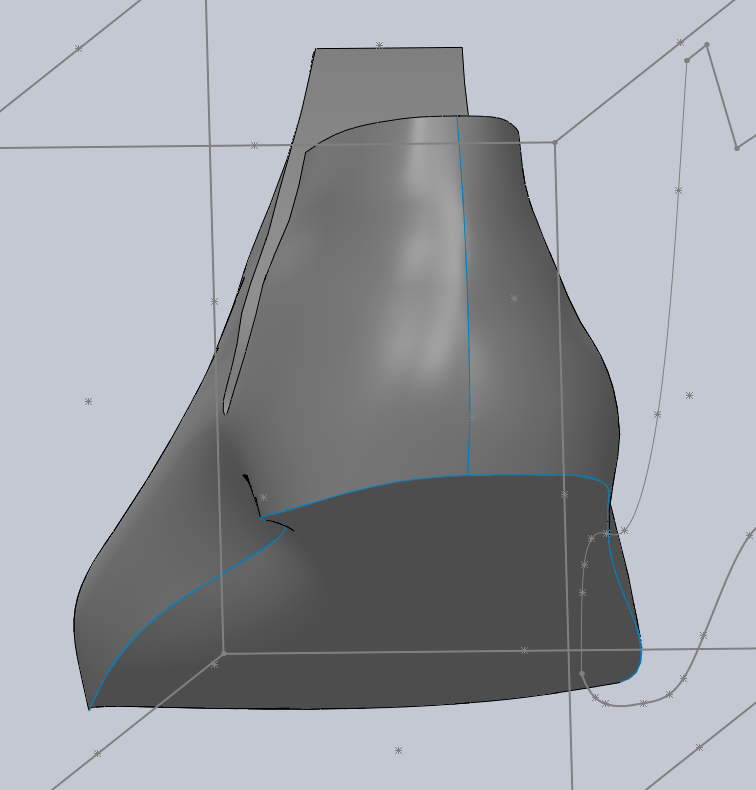The width and height of the screenshot is (756, 790).
Task: Select the flat rectangular surface atop the model
Action: 387,85
